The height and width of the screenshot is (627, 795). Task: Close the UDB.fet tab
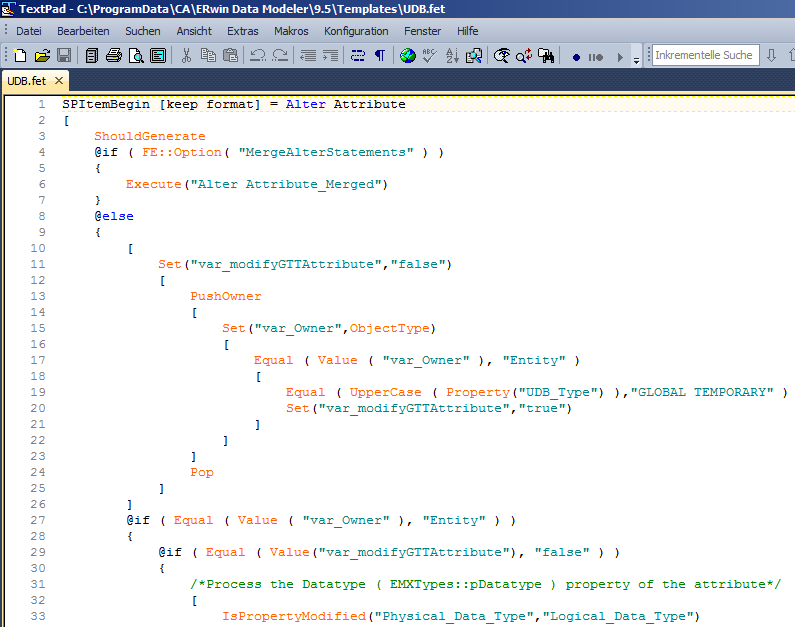tap(59, 81)
